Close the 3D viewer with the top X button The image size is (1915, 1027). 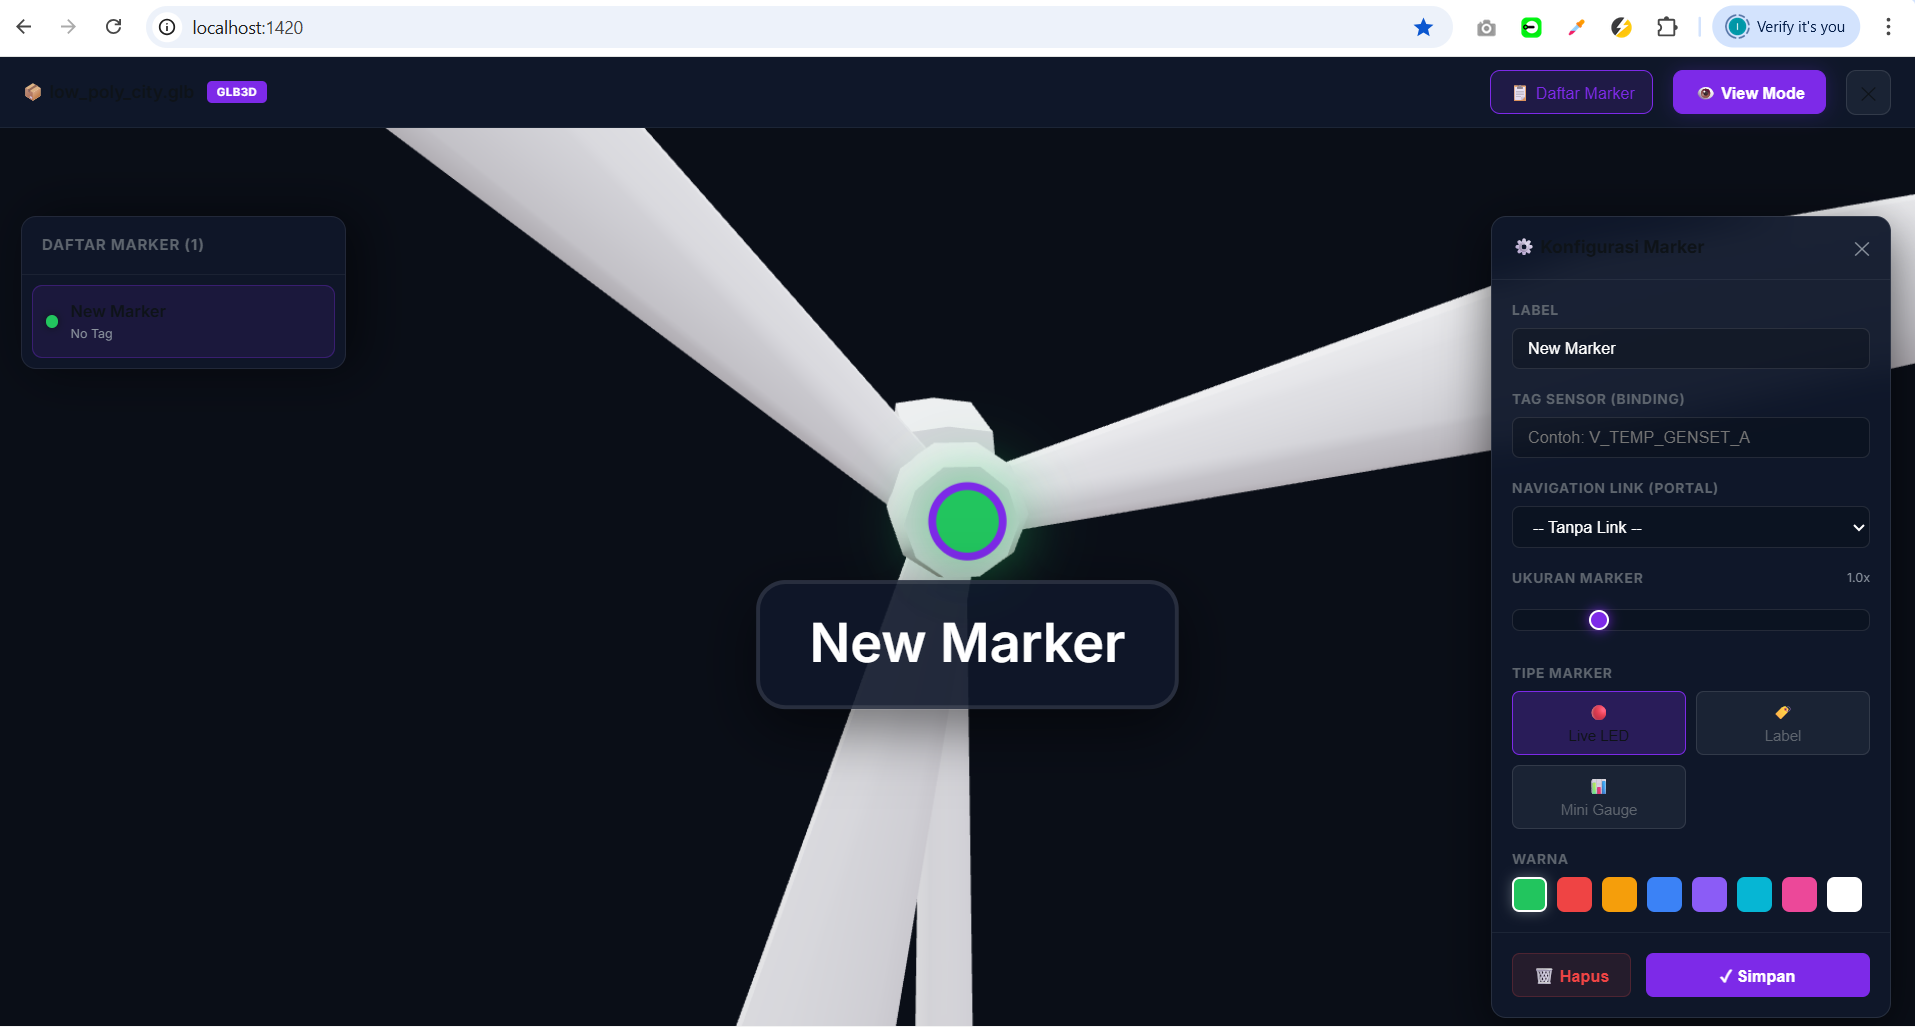(x=1867, y=93)
